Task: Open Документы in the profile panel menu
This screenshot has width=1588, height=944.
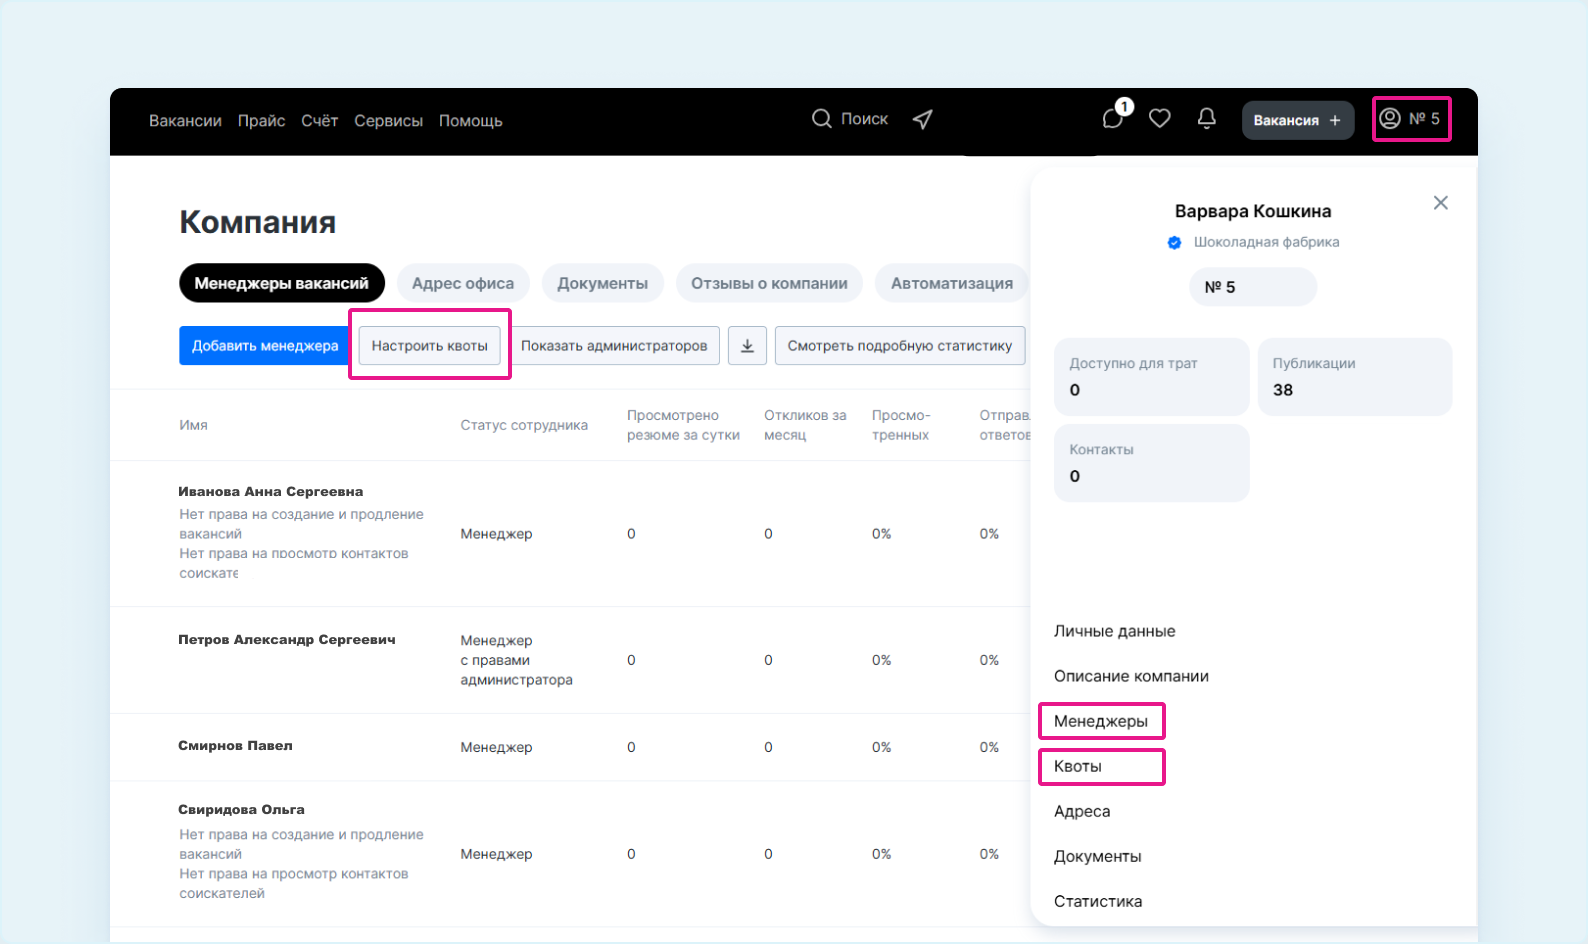Action: click(x=1098, y=856)
